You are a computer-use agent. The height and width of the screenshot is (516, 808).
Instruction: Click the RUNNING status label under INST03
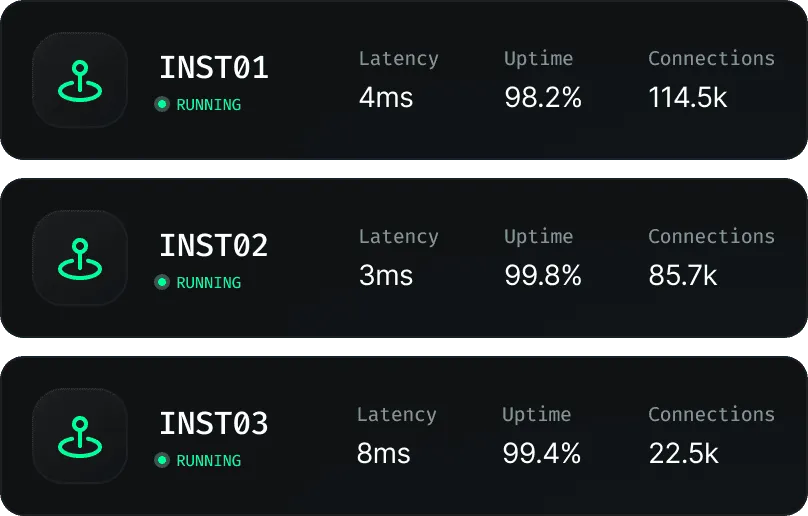coord(208,460)
